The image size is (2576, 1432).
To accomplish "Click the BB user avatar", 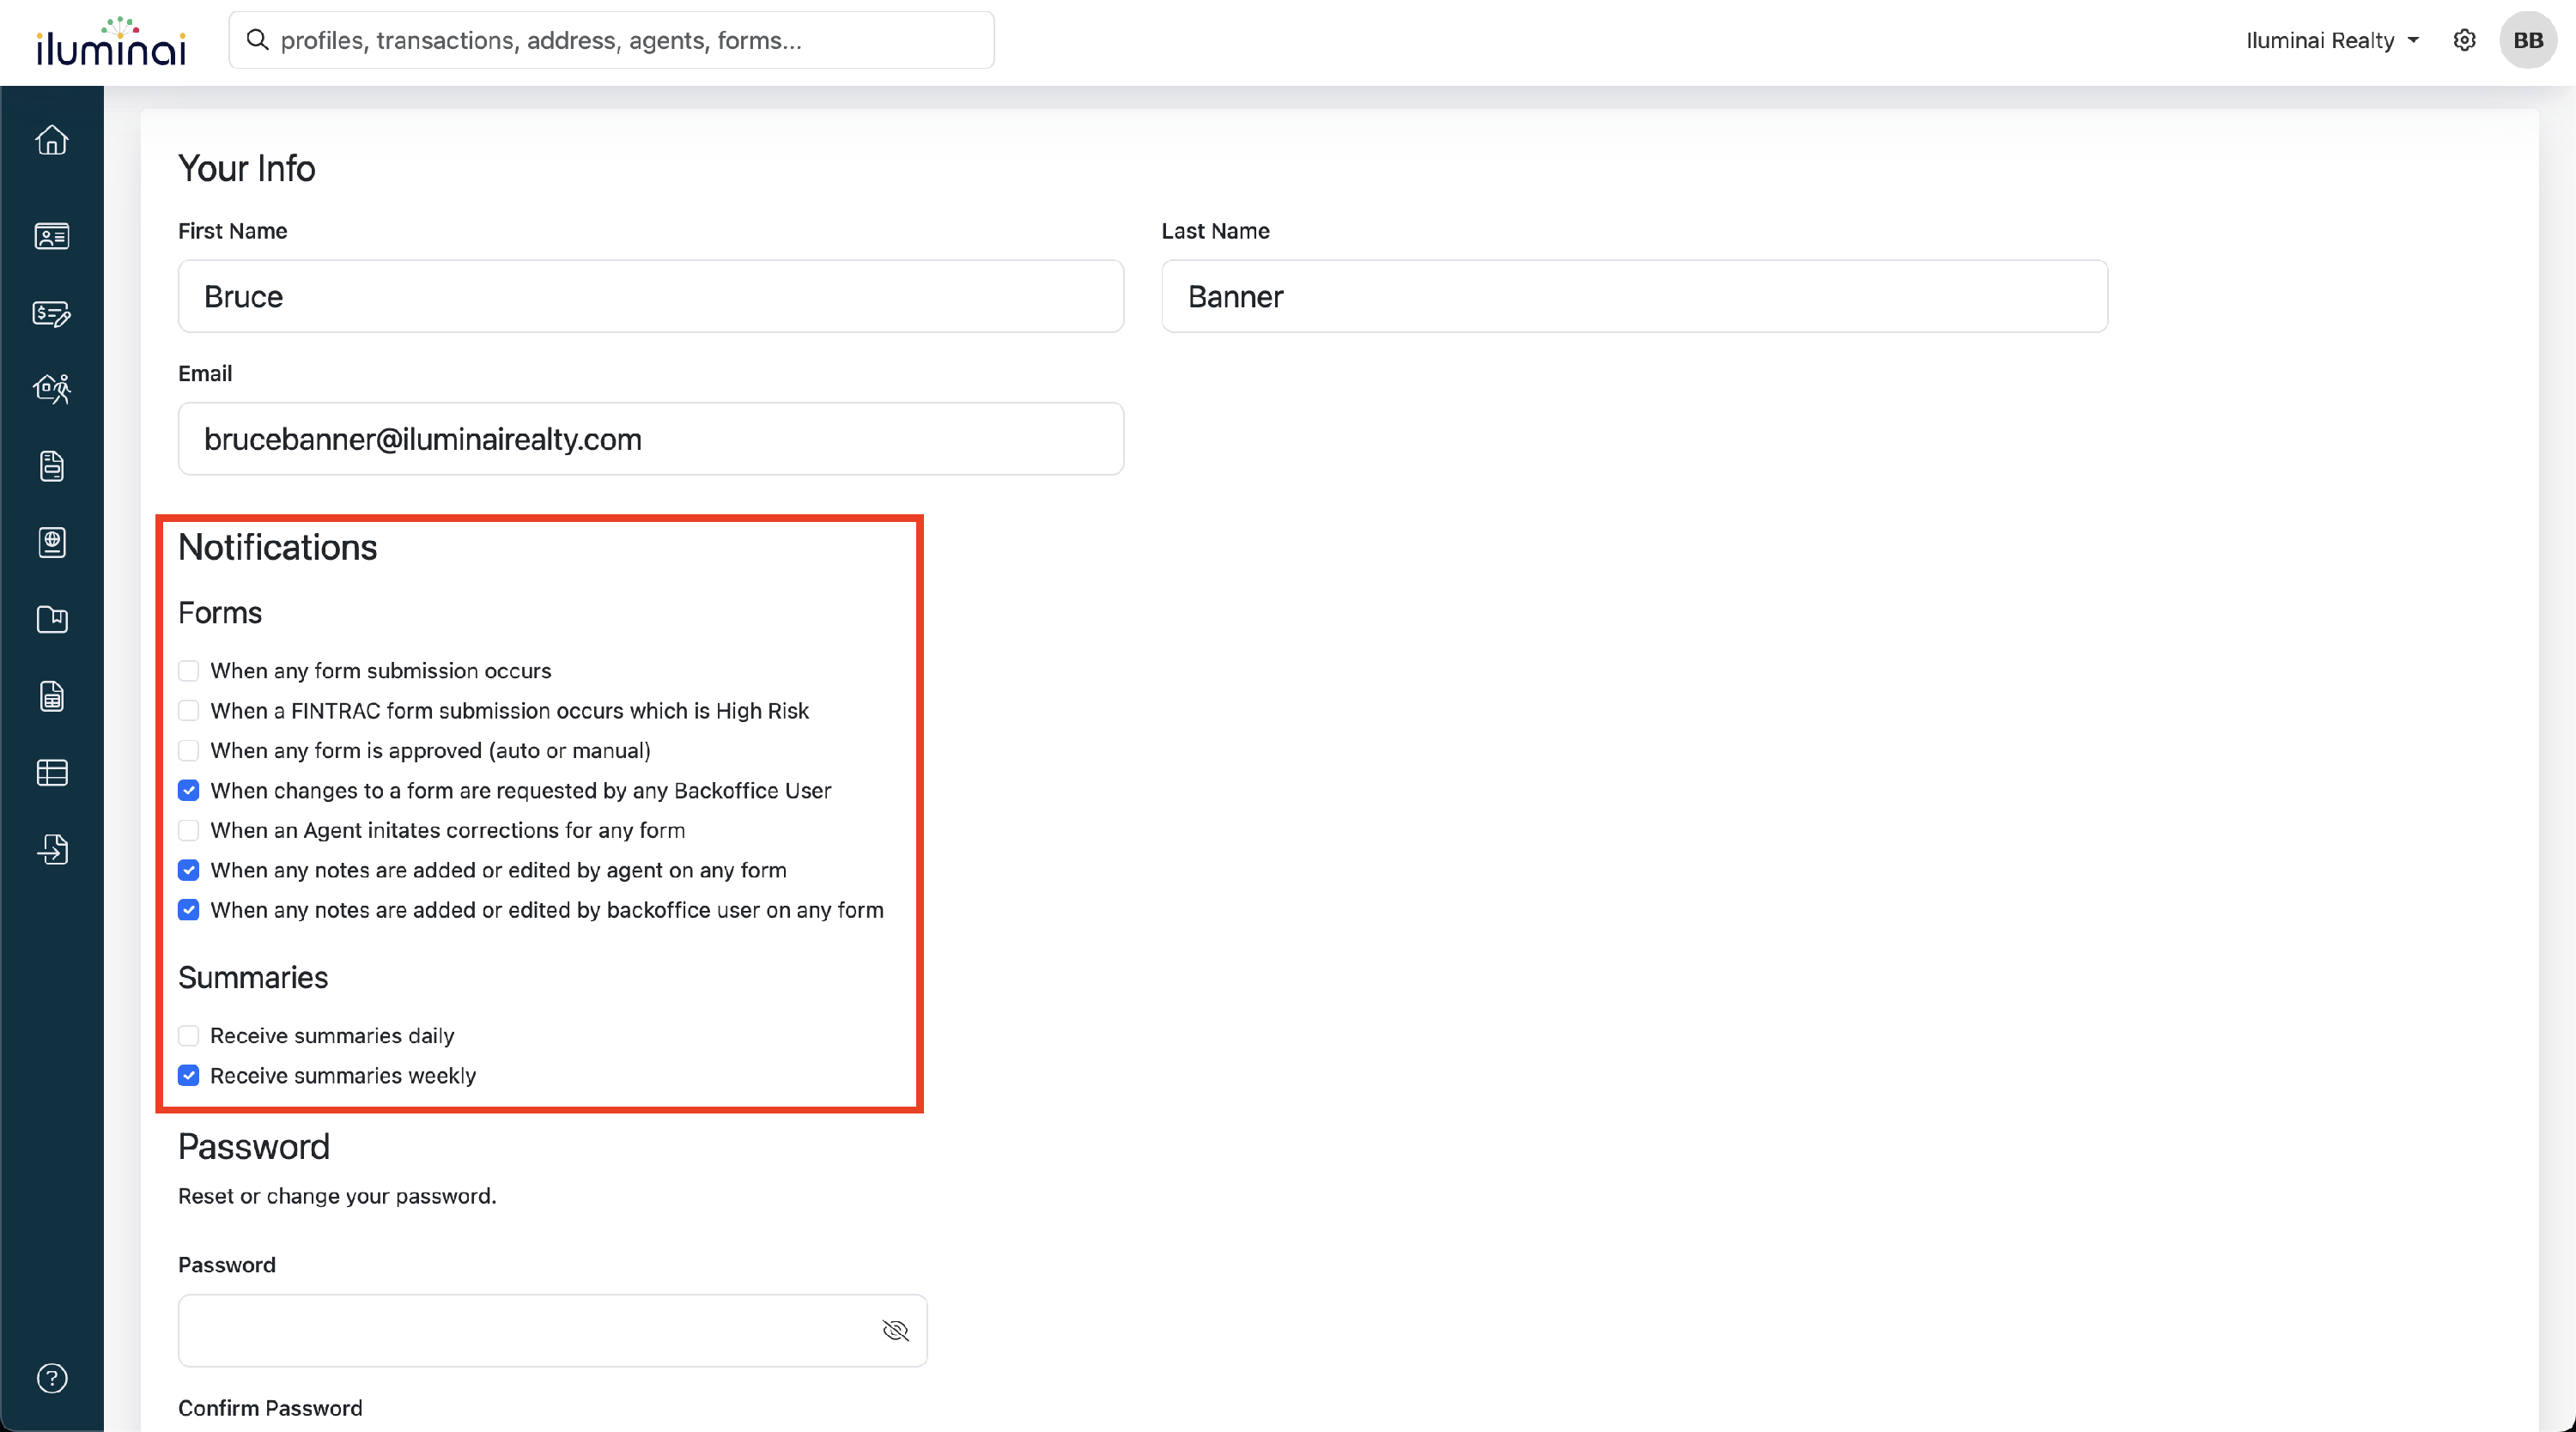I will (2528, 40).
